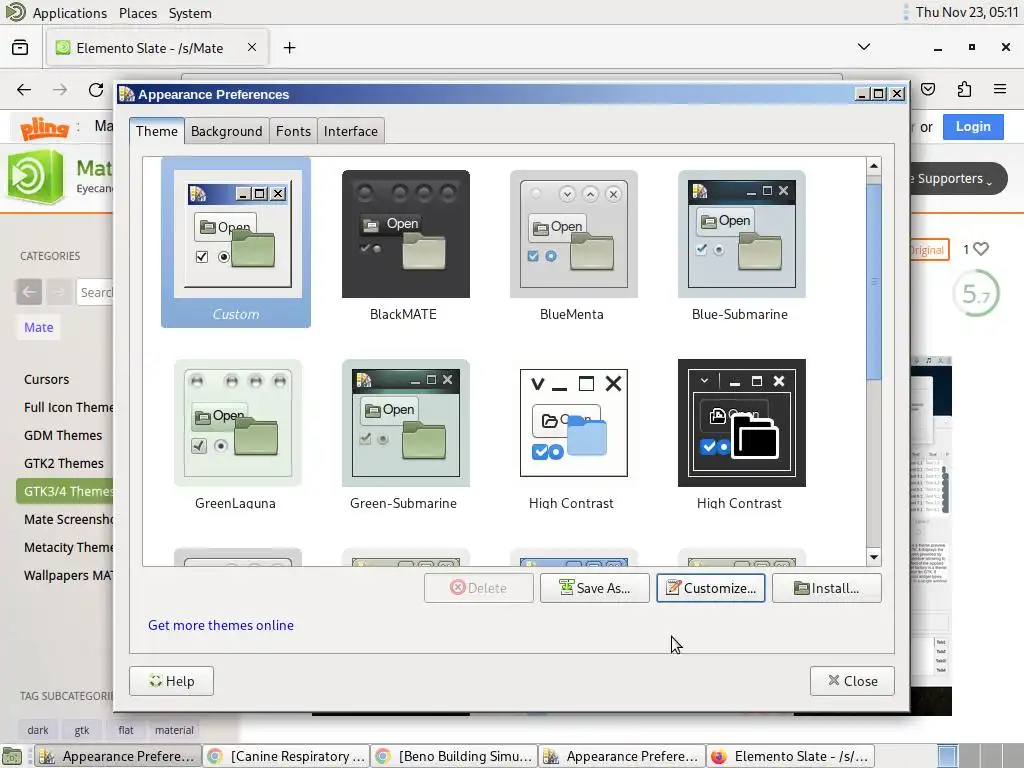Screen dimensions: 1024x768
Task: Click the Firefox back arrow
Action: [24, 89]
